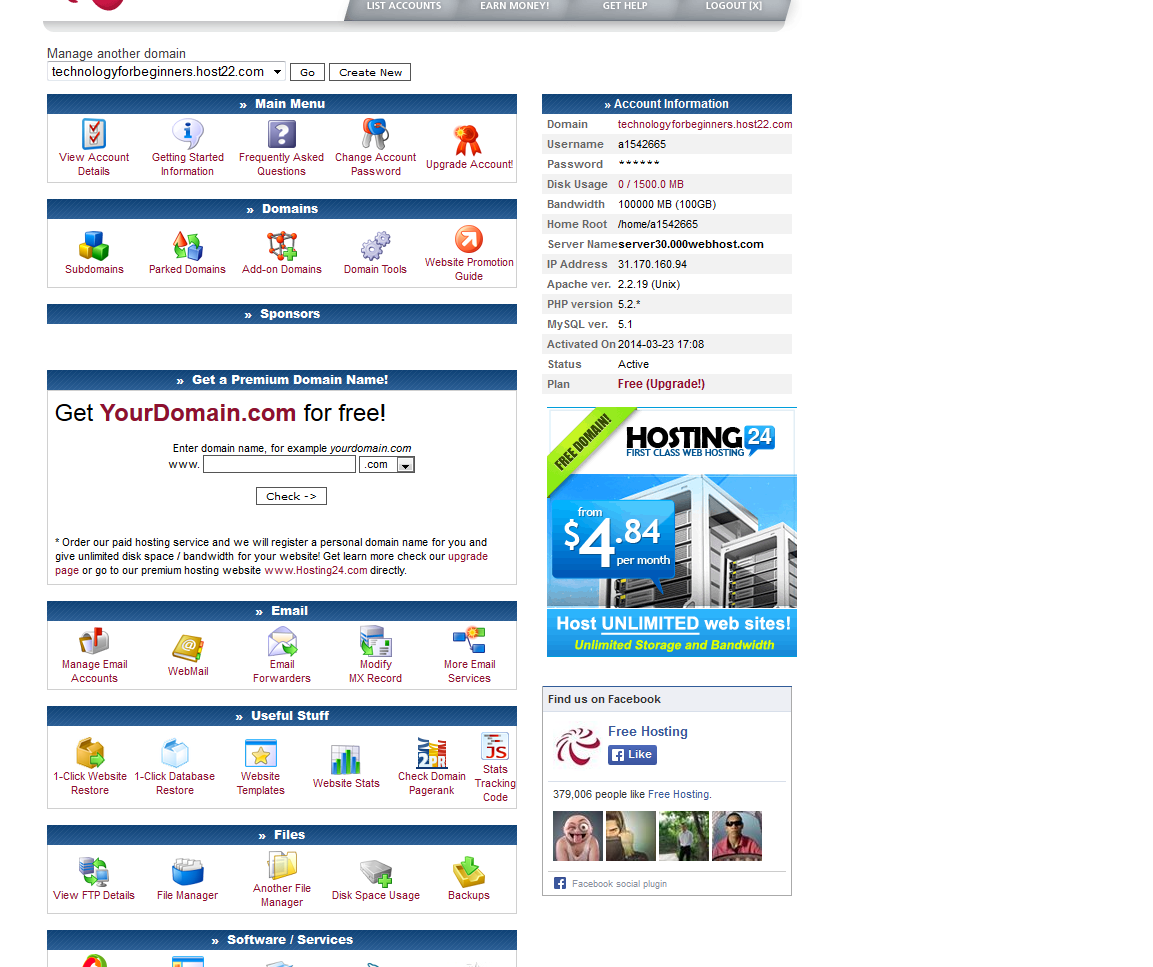The width and height of the screenshot is (1153, 967).
Task: Open the Disk Space Usage icon
Action: (375, 872)
